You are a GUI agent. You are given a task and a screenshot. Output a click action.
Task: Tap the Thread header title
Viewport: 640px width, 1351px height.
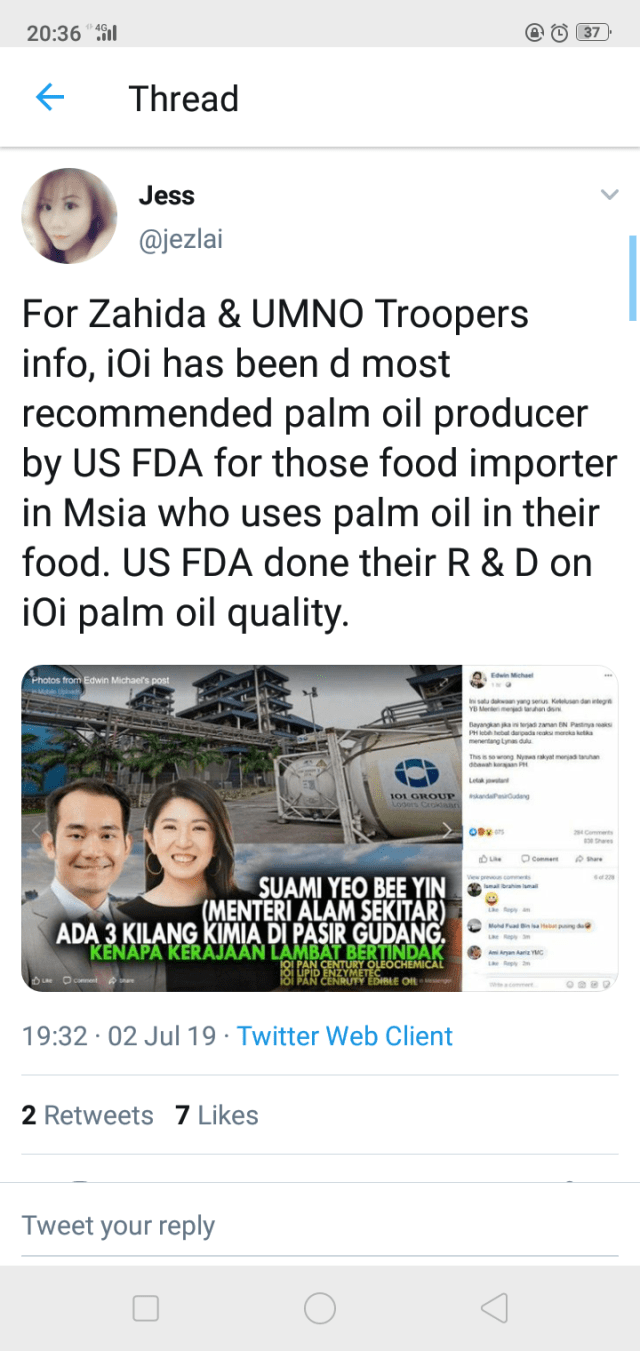click(x=184, y=99)
